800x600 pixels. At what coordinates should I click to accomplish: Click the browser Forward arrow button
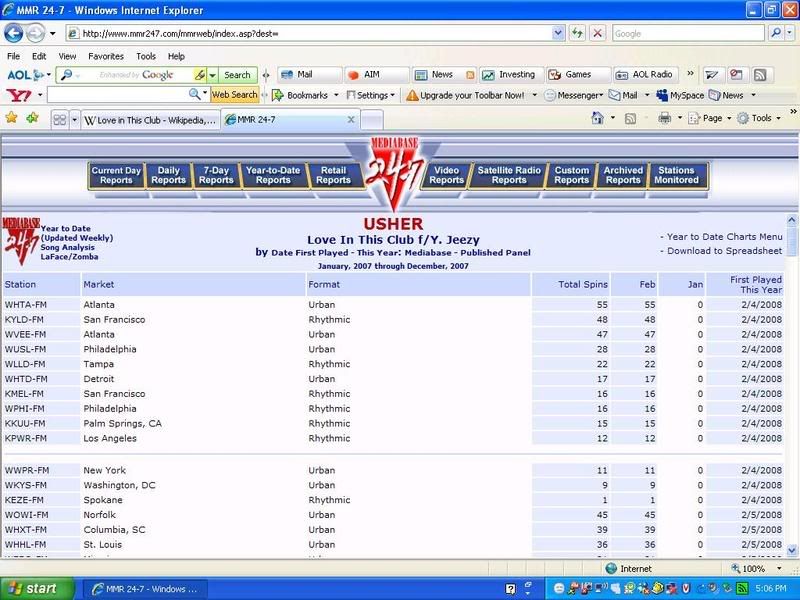point(35,34)
